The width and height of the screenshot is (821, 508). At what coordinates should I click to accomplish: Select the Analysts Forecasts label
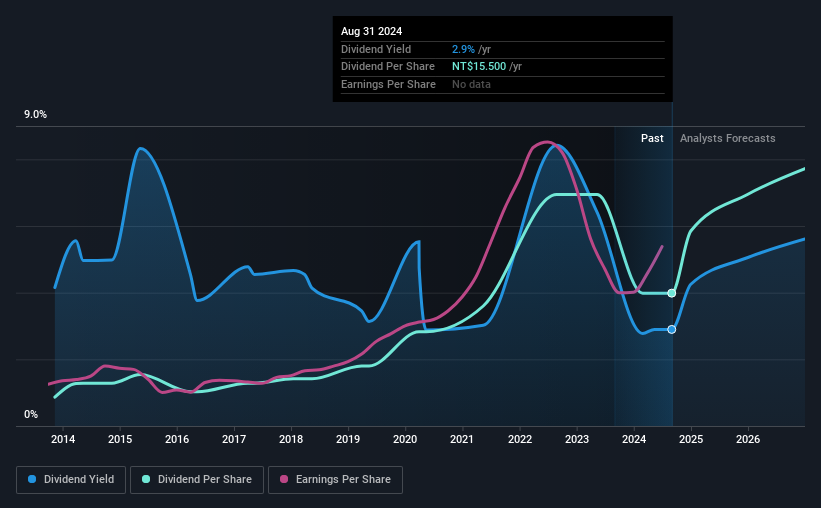pos(727,138)
